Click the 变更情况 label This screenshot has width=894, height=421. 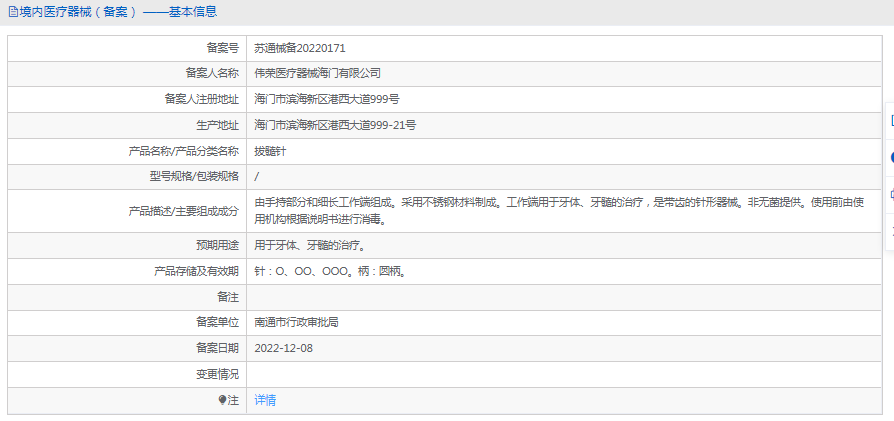(x=217, y=374)
